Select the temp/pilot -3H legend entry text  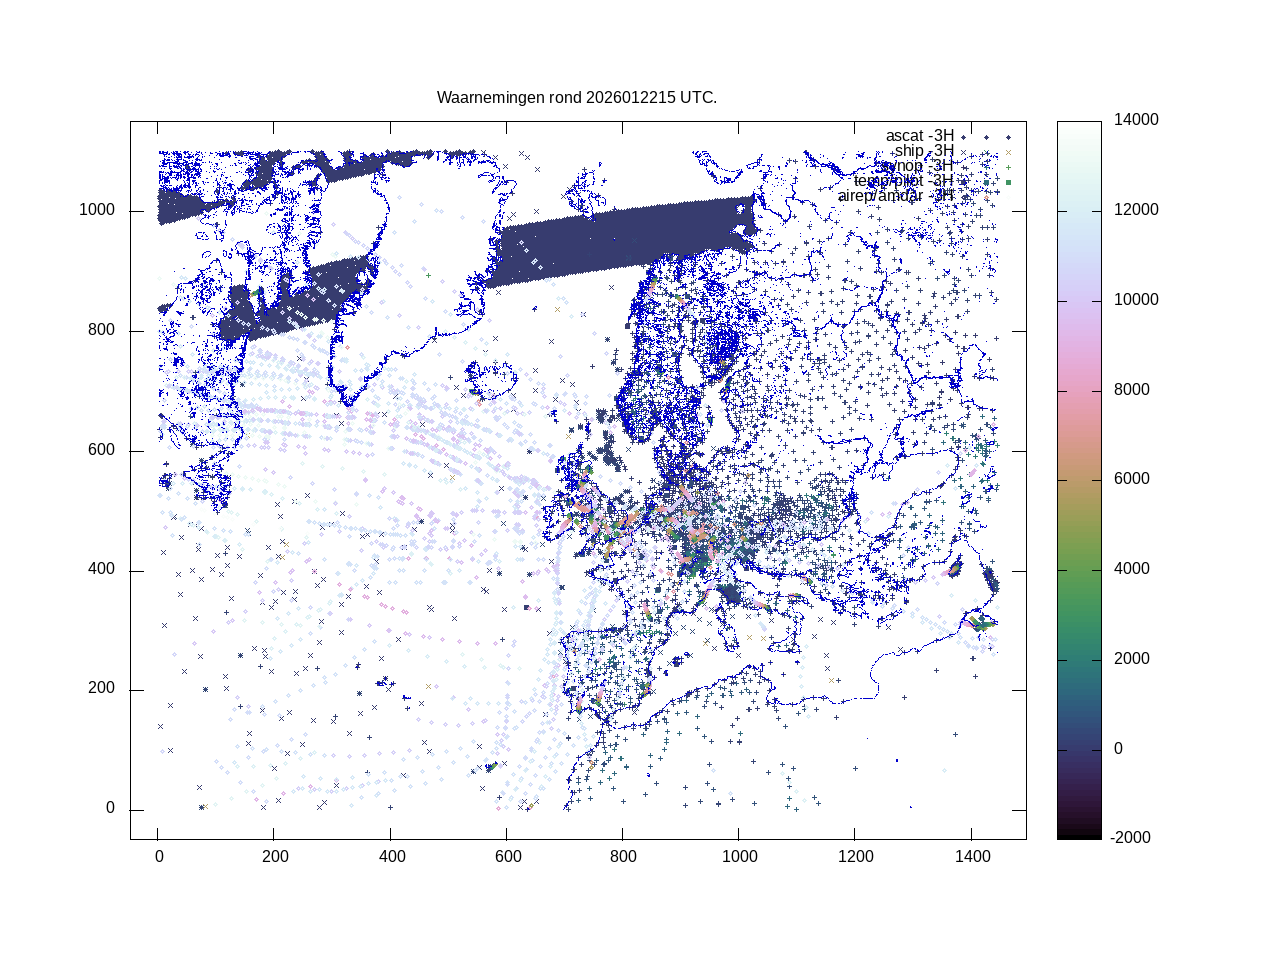(903, 181)
